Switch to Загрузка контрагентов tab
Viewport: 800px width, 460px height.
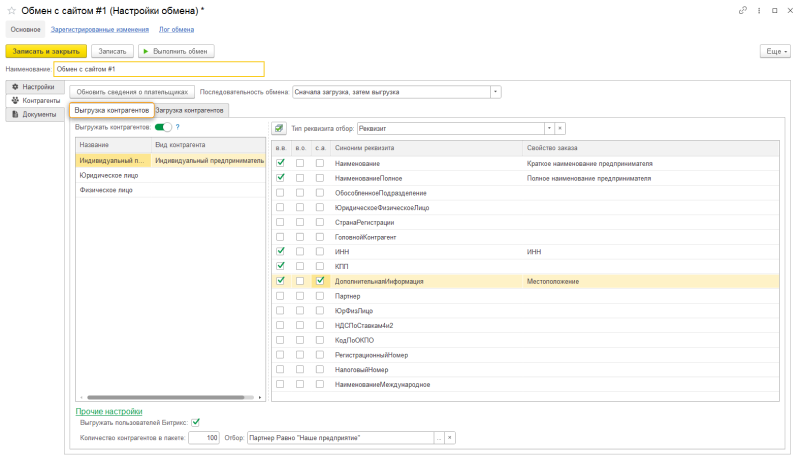(191, 109)
